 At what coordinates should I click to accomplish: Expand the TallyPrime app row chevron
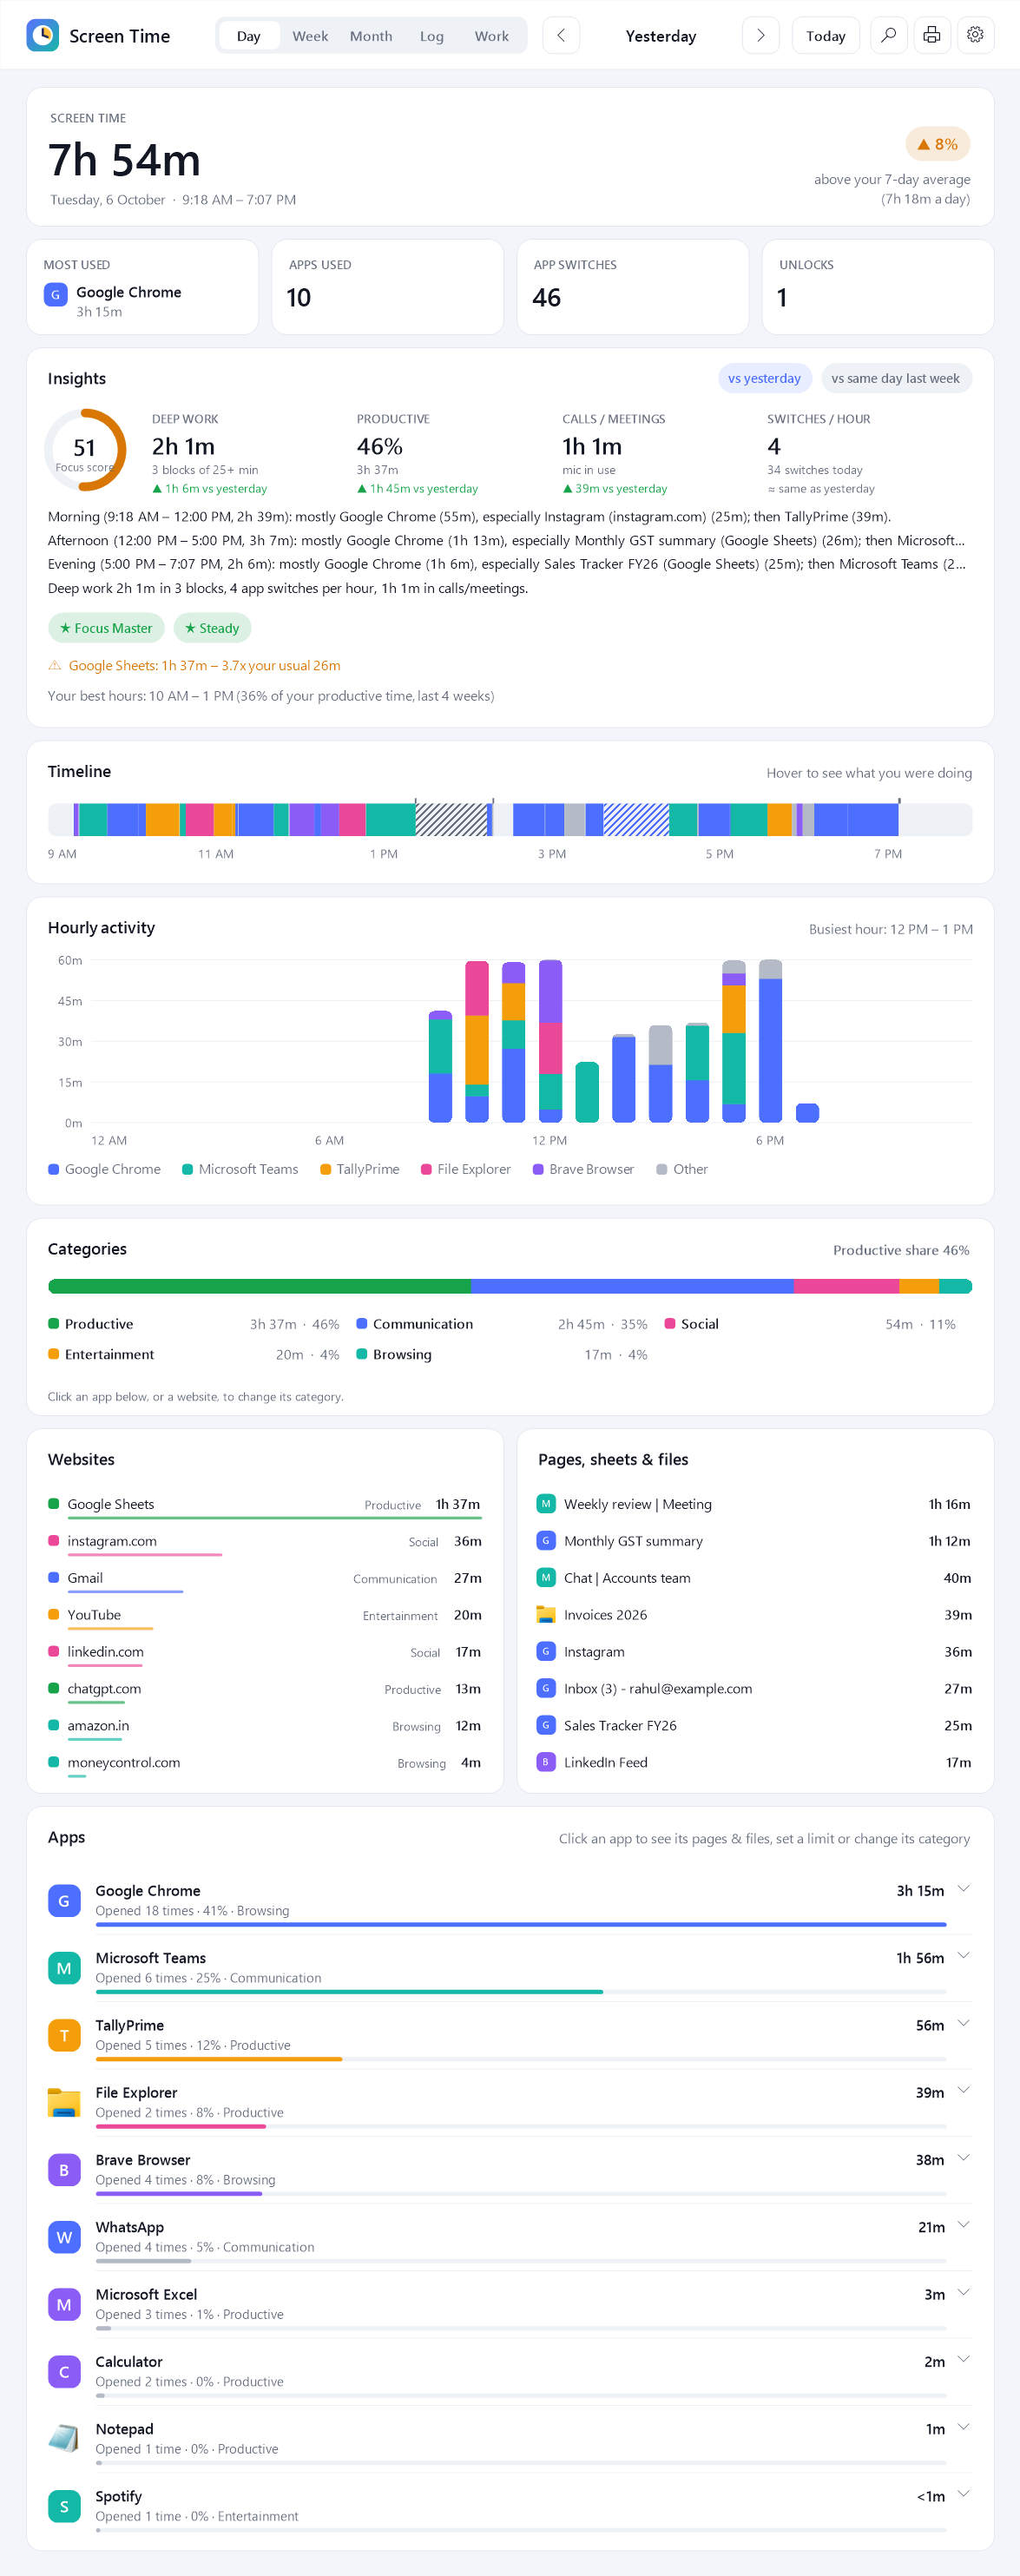pyautogui.click(x=964, y=2023)
